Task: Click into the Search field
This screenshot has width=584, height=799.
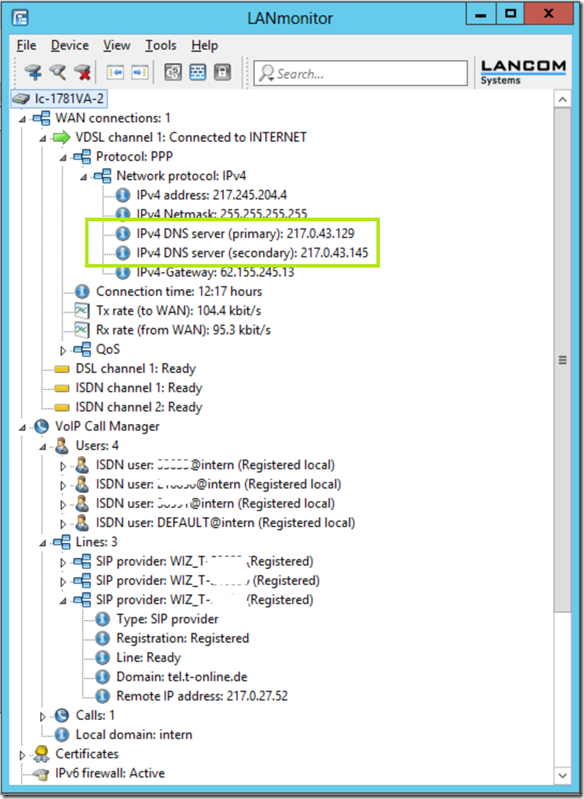Action: pos(360,73)
